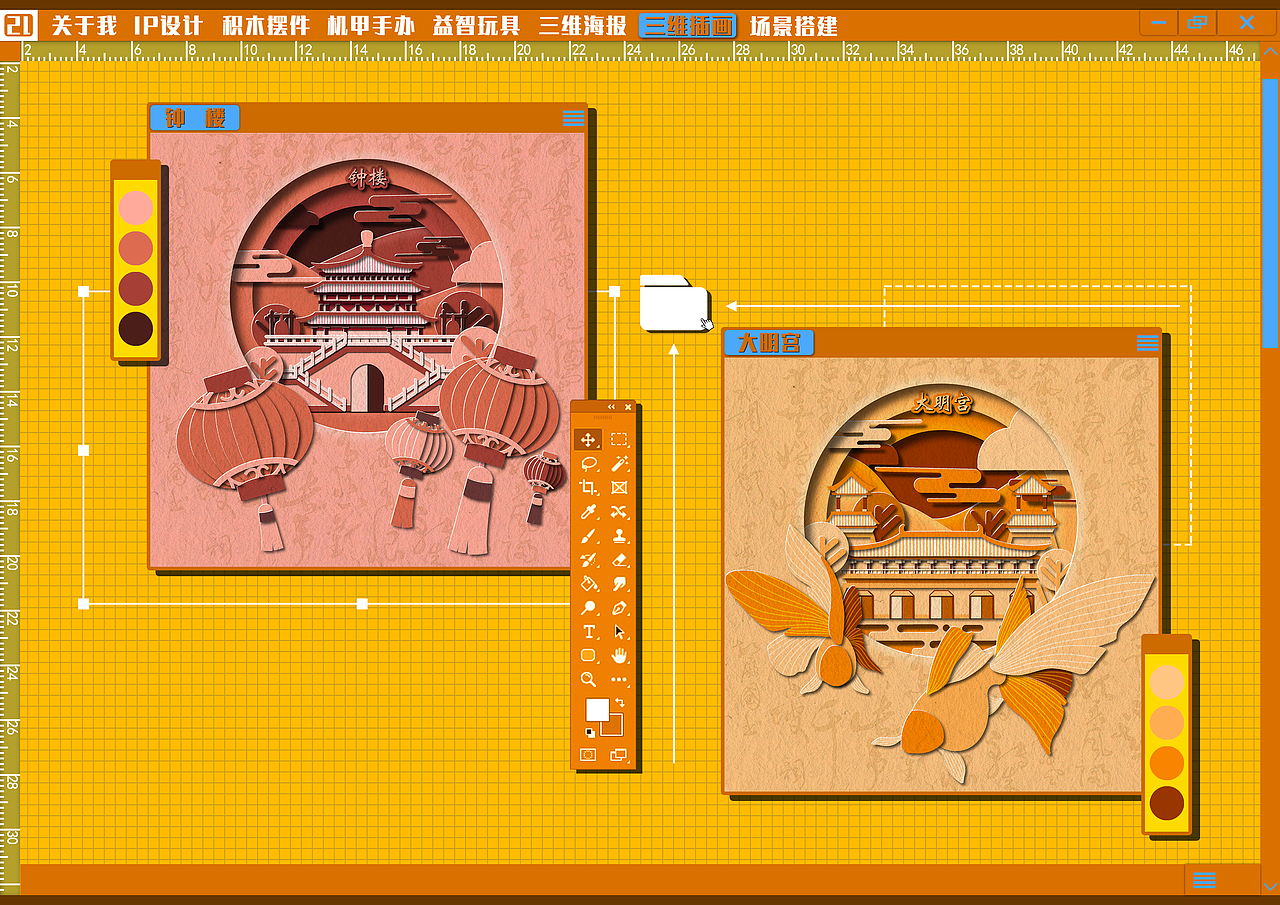The width and height of the screenshot is (1280, 905).
Task: Pick the salmon swatch in 钟楼 palette
Action: coord(135,248)
